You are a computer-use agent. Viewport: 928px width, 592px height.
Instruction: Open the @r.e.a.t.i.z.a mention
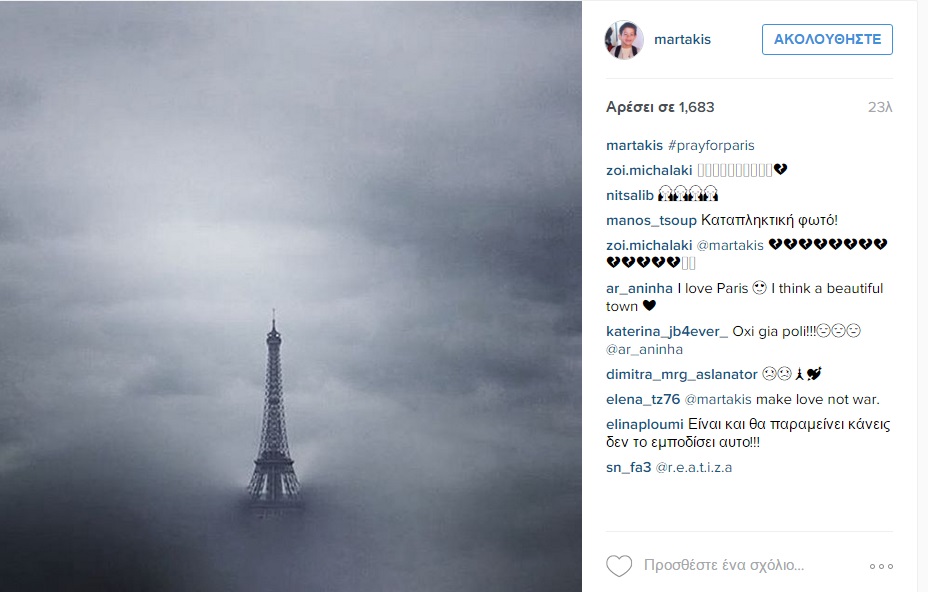tap(694, 468)
